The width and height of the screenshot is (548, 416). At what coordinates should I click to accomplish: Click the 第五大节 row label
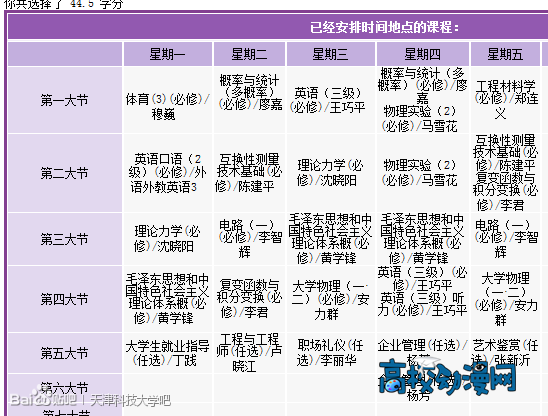[x=65, y=353]
